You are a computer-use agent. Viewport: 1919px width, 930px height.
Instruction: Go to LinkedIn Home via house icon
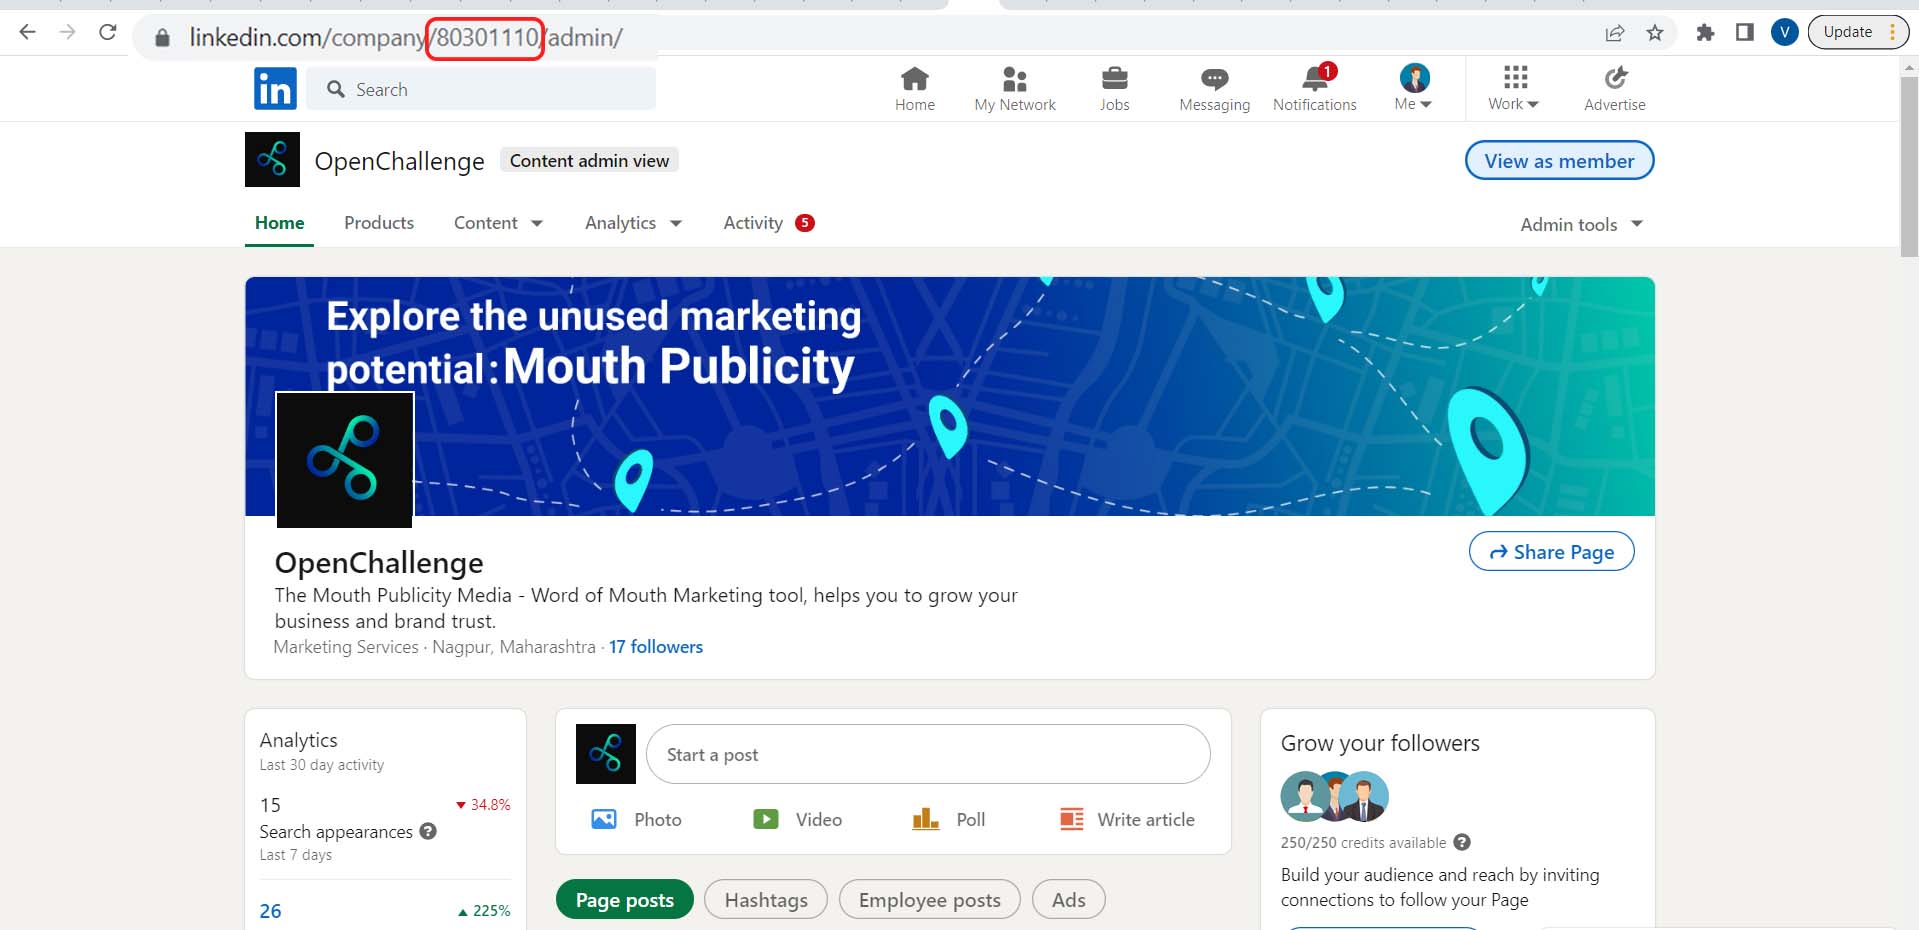coord(915,89)
